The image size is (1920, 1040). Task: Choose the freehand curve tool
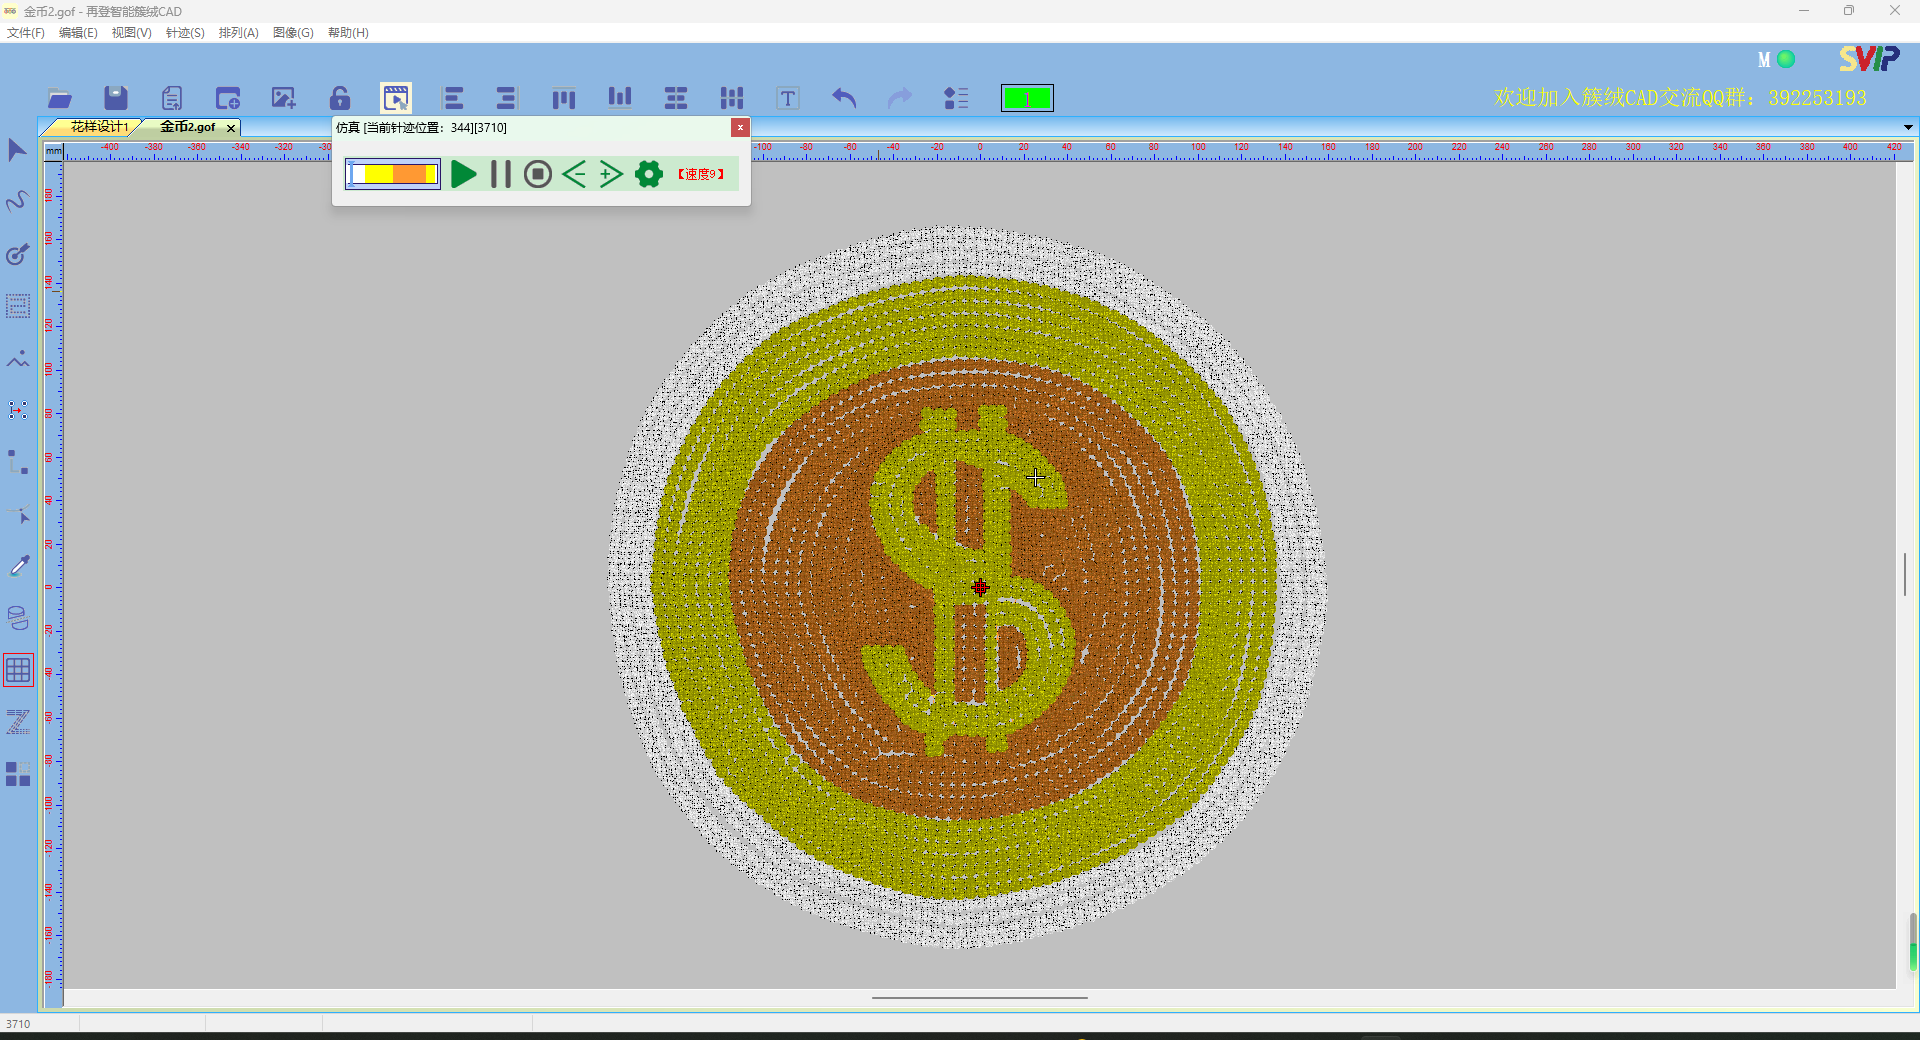point(17,201)
